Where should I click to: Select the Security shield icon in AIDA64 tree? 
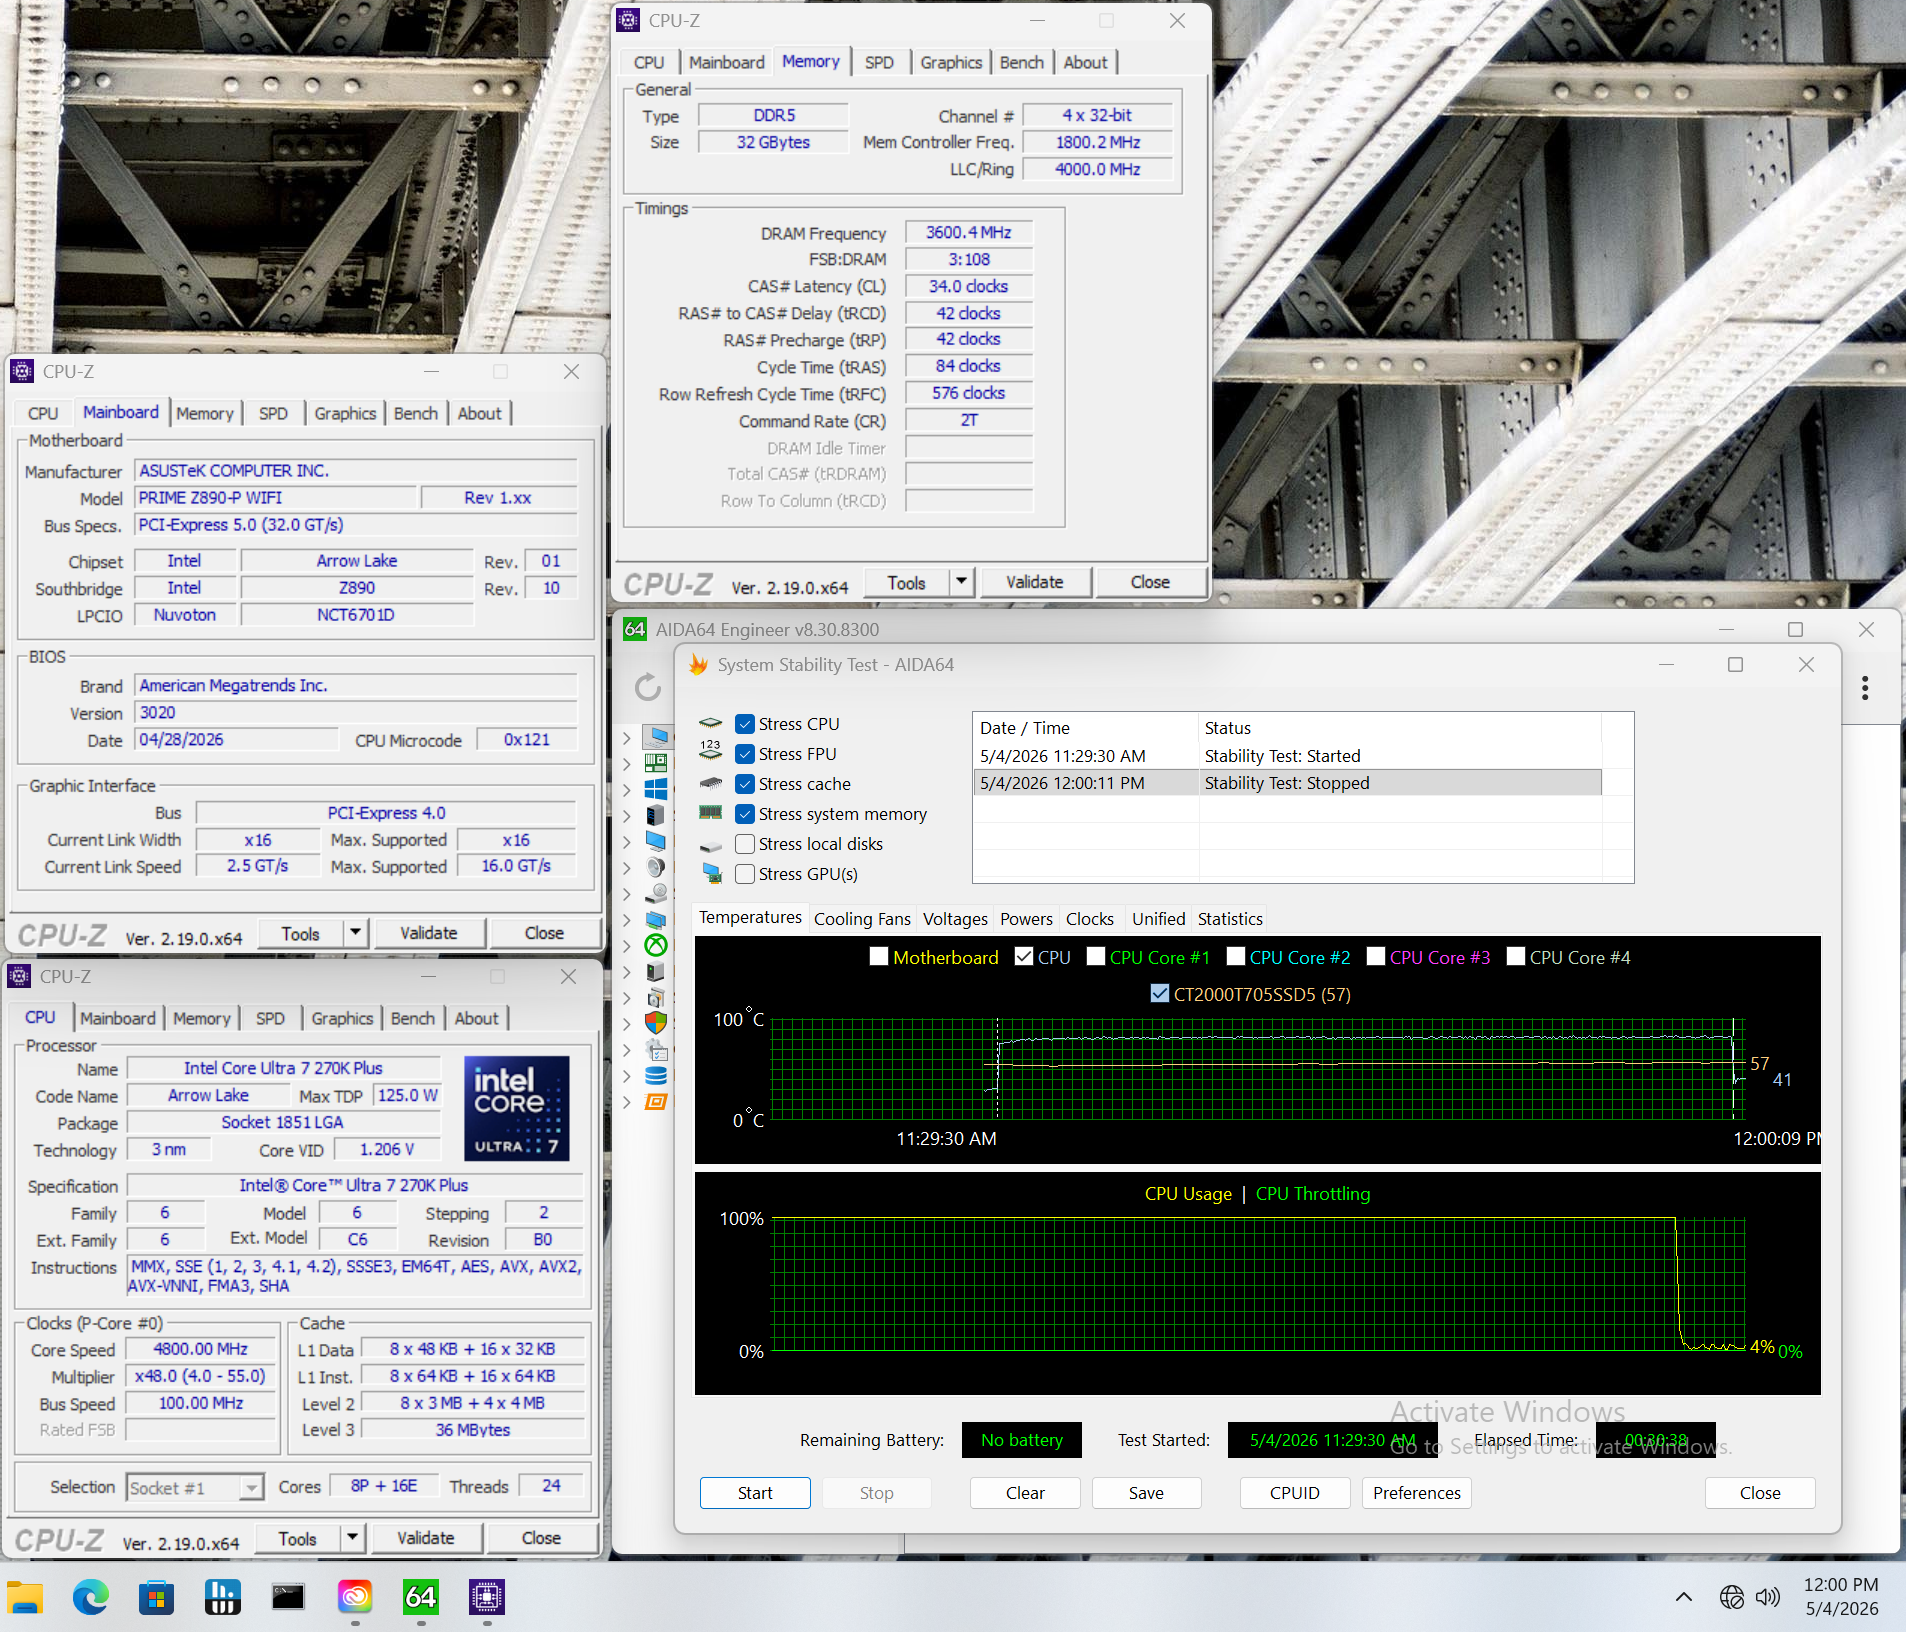[x=656, y=1024]
